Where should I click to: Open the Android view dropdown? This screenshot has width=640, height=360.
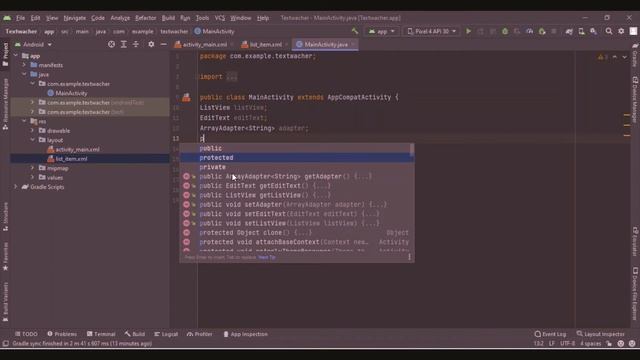click(x=33, y=44)
